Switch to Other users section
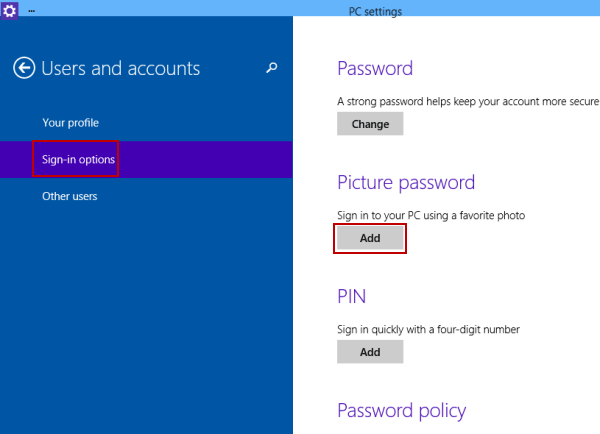The image size is (600, 434). click(x=70, y=196)
